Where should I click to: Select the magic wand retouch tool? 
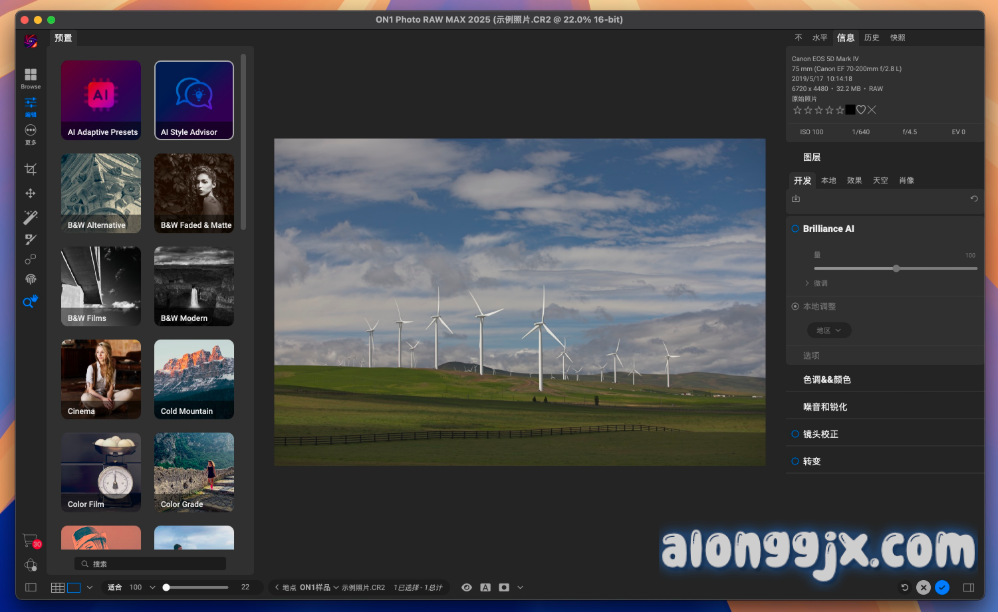[x=31, y=217]
